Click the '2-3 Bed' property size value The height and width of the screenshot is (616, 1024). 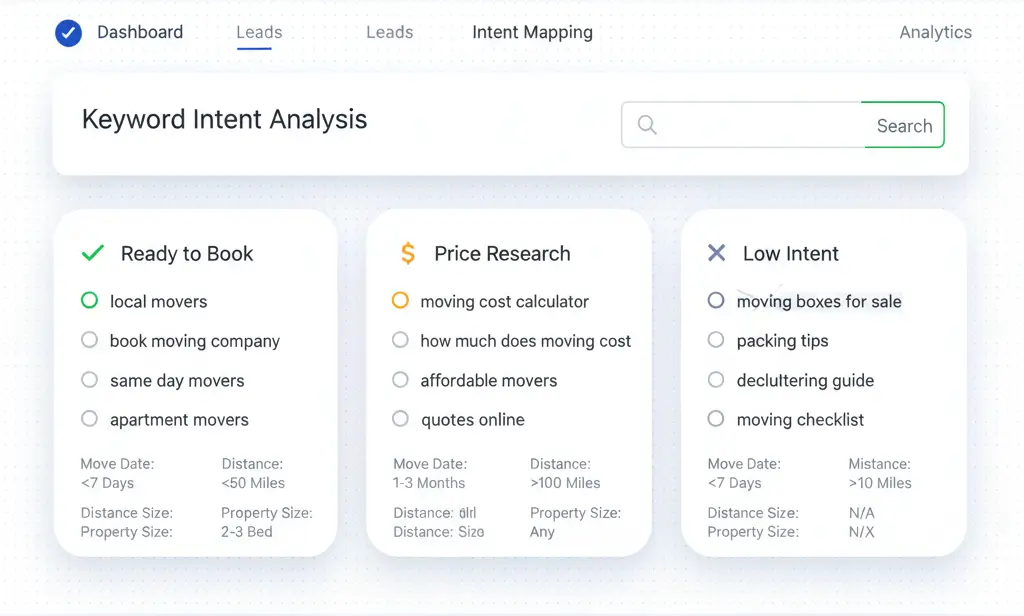coord(246,532)
